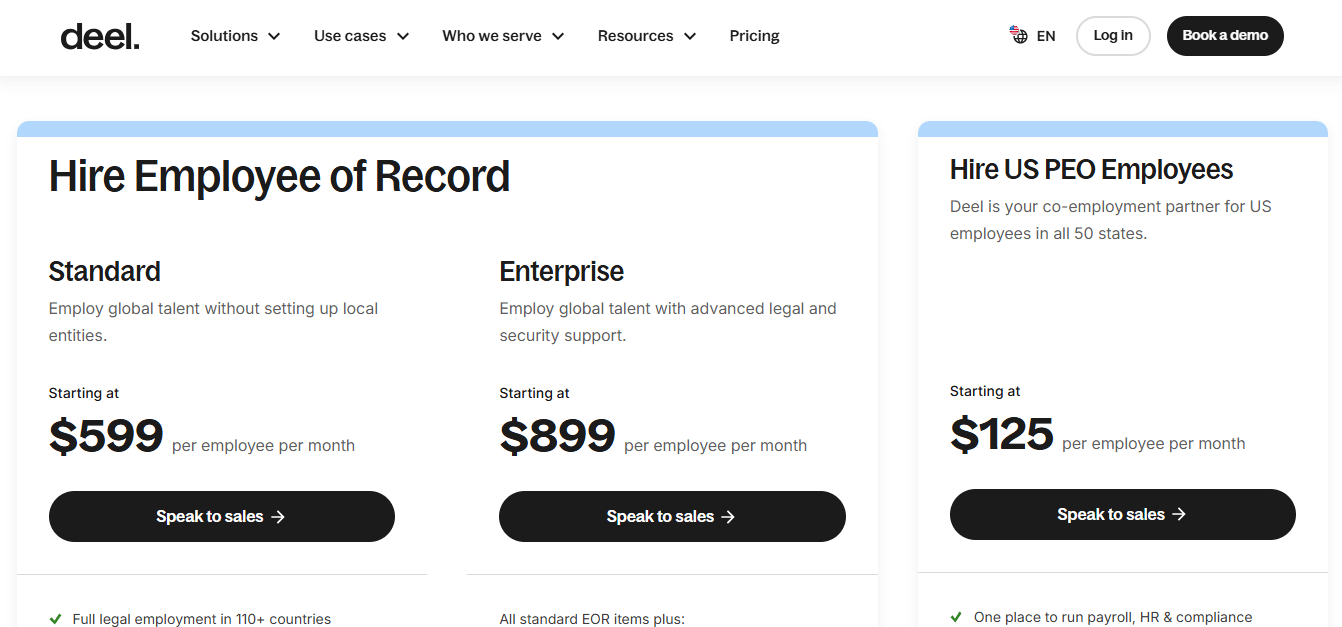Screen dimensions: 1342x627
Task: Click the green checkmark beside One place to run payroll
Action: 956,617
